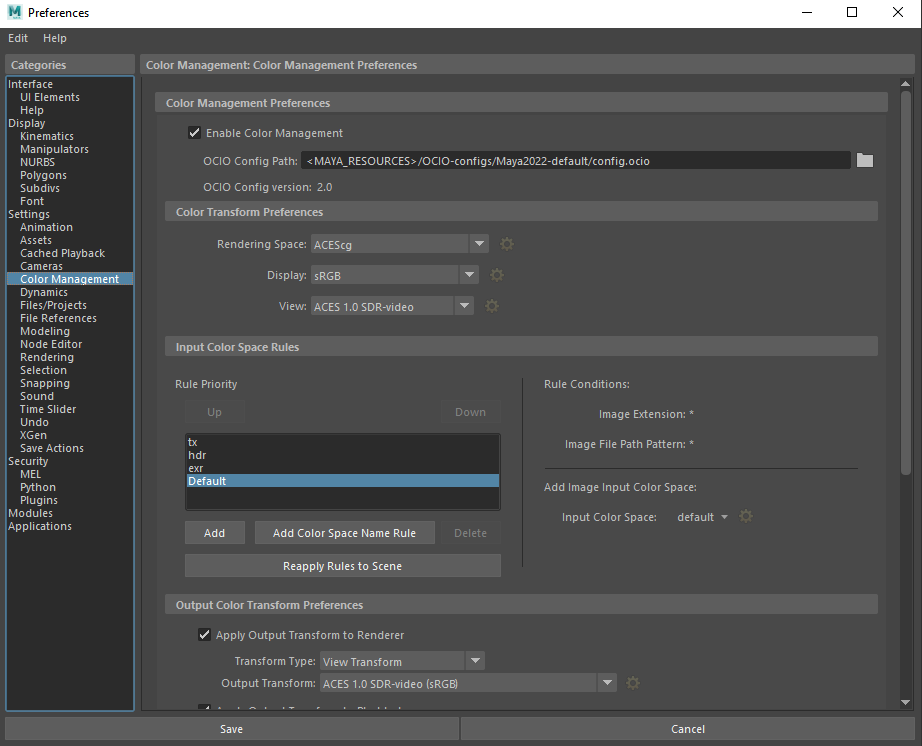Select the Color Management category in sidebar
Screen dimensions: 922x746
[x=69, y=278]
